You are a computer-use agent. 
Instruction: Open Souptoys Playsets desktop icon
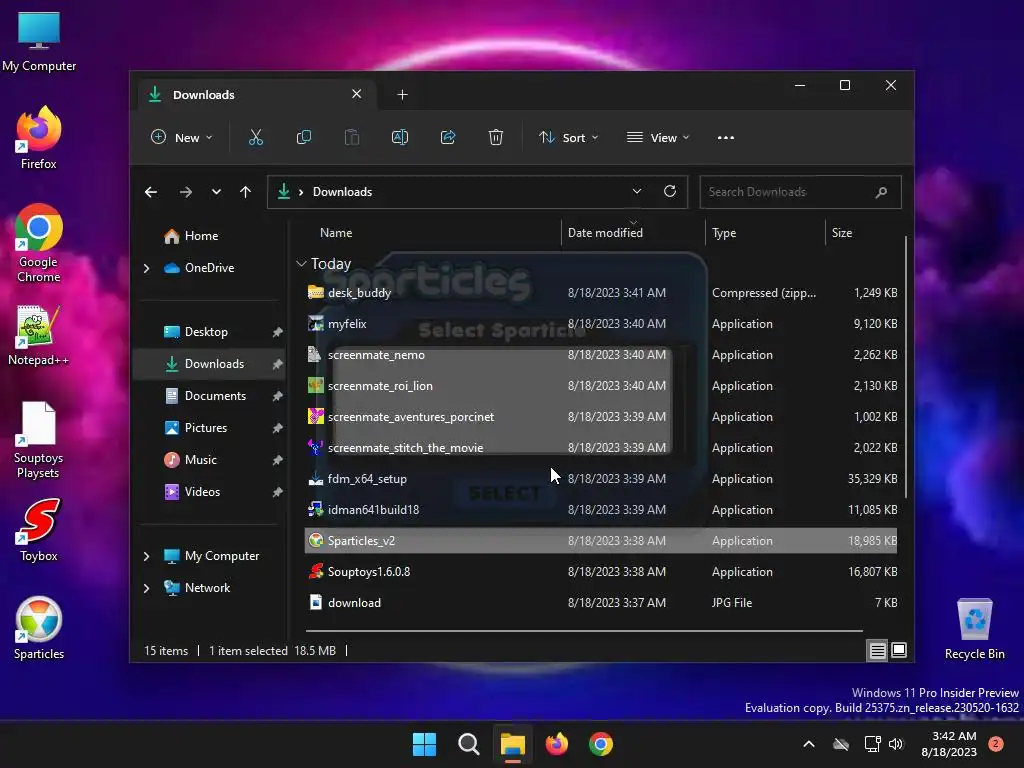coord(39,440)
